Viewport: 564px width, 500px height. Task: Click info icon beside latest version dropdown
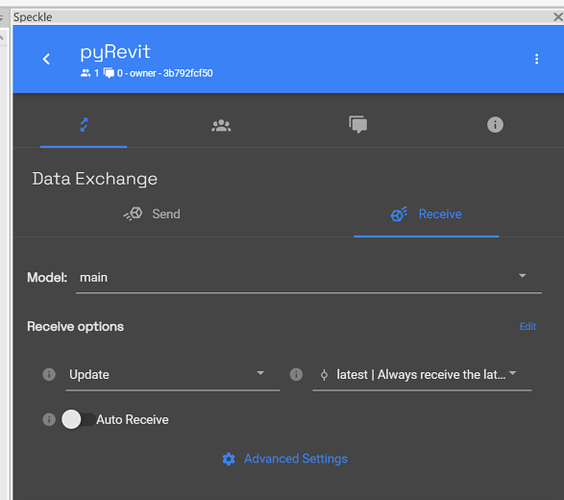[296, 374]
